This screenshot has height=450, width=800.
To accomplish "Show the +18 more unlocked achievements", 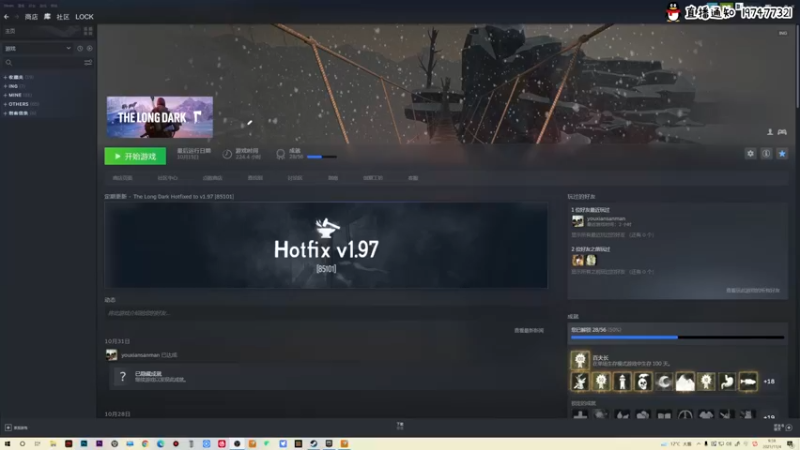I will [x=769, y=382].
